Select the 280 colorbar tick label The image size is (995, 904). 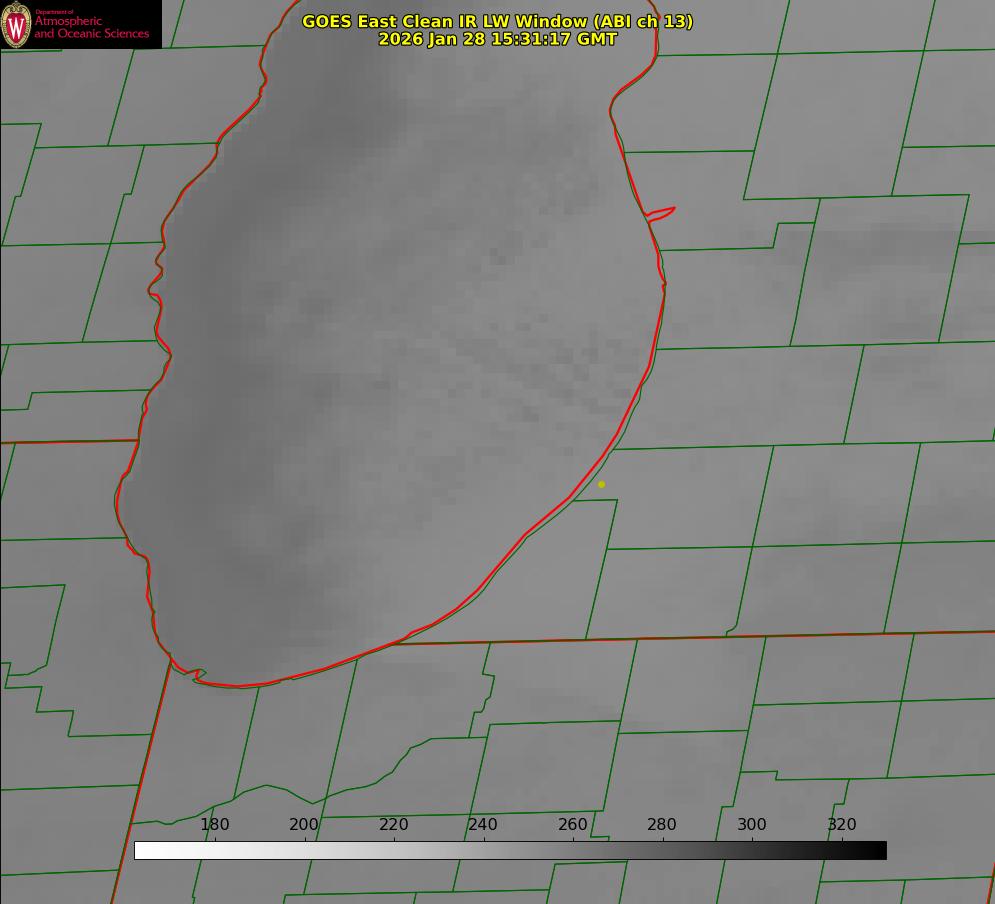(662, 825)
